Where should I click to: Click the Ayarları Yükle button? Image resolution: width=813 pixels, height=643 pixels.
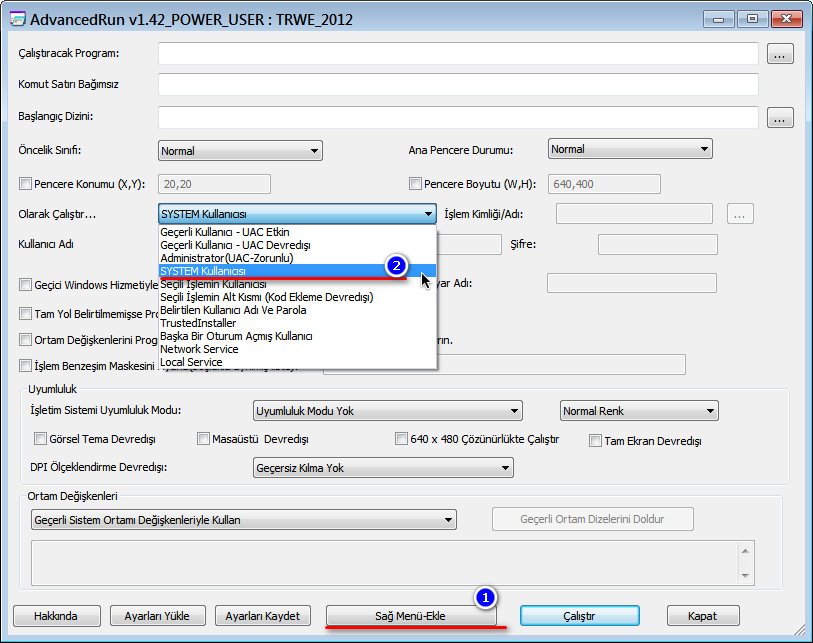[158, 616]
